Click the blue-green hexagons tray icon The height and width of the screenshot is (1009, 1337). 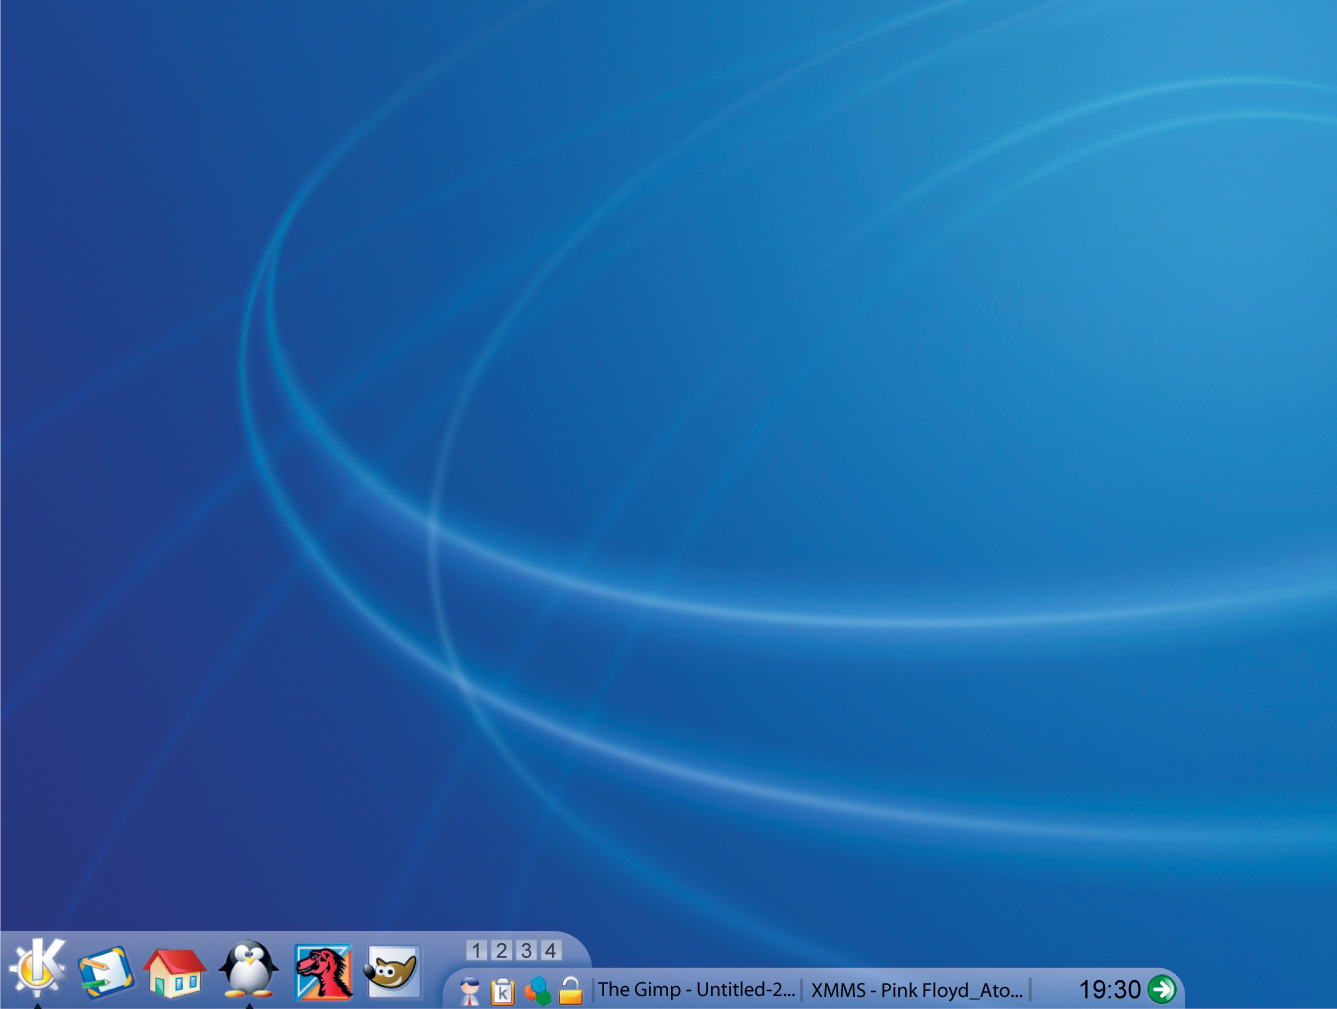tap(537, 991)
